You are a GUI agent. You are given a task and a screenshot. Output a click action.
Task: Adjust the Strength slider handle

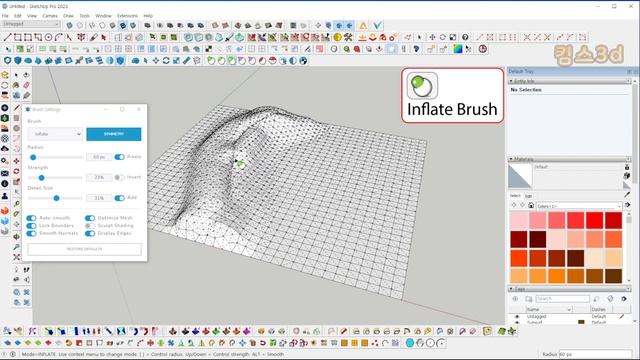pyautogui.click(x=41, y=178)
